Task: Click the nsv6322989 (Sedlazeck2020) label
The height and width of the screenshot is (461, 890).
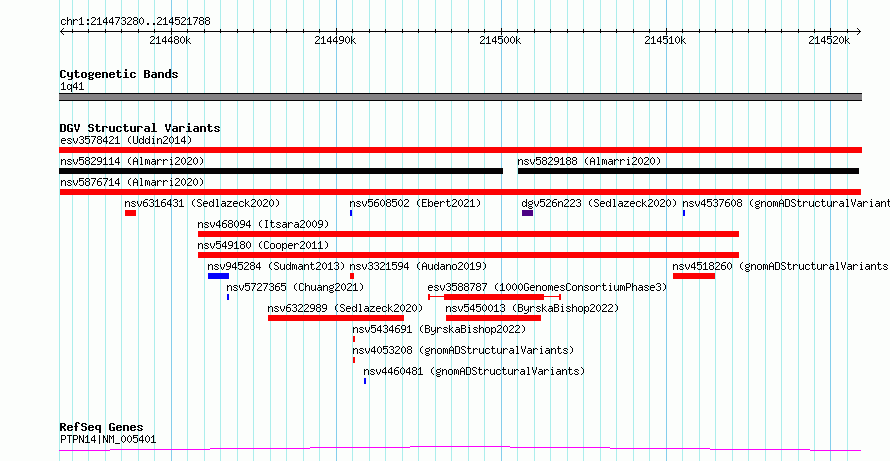Action: coord(346,308)
